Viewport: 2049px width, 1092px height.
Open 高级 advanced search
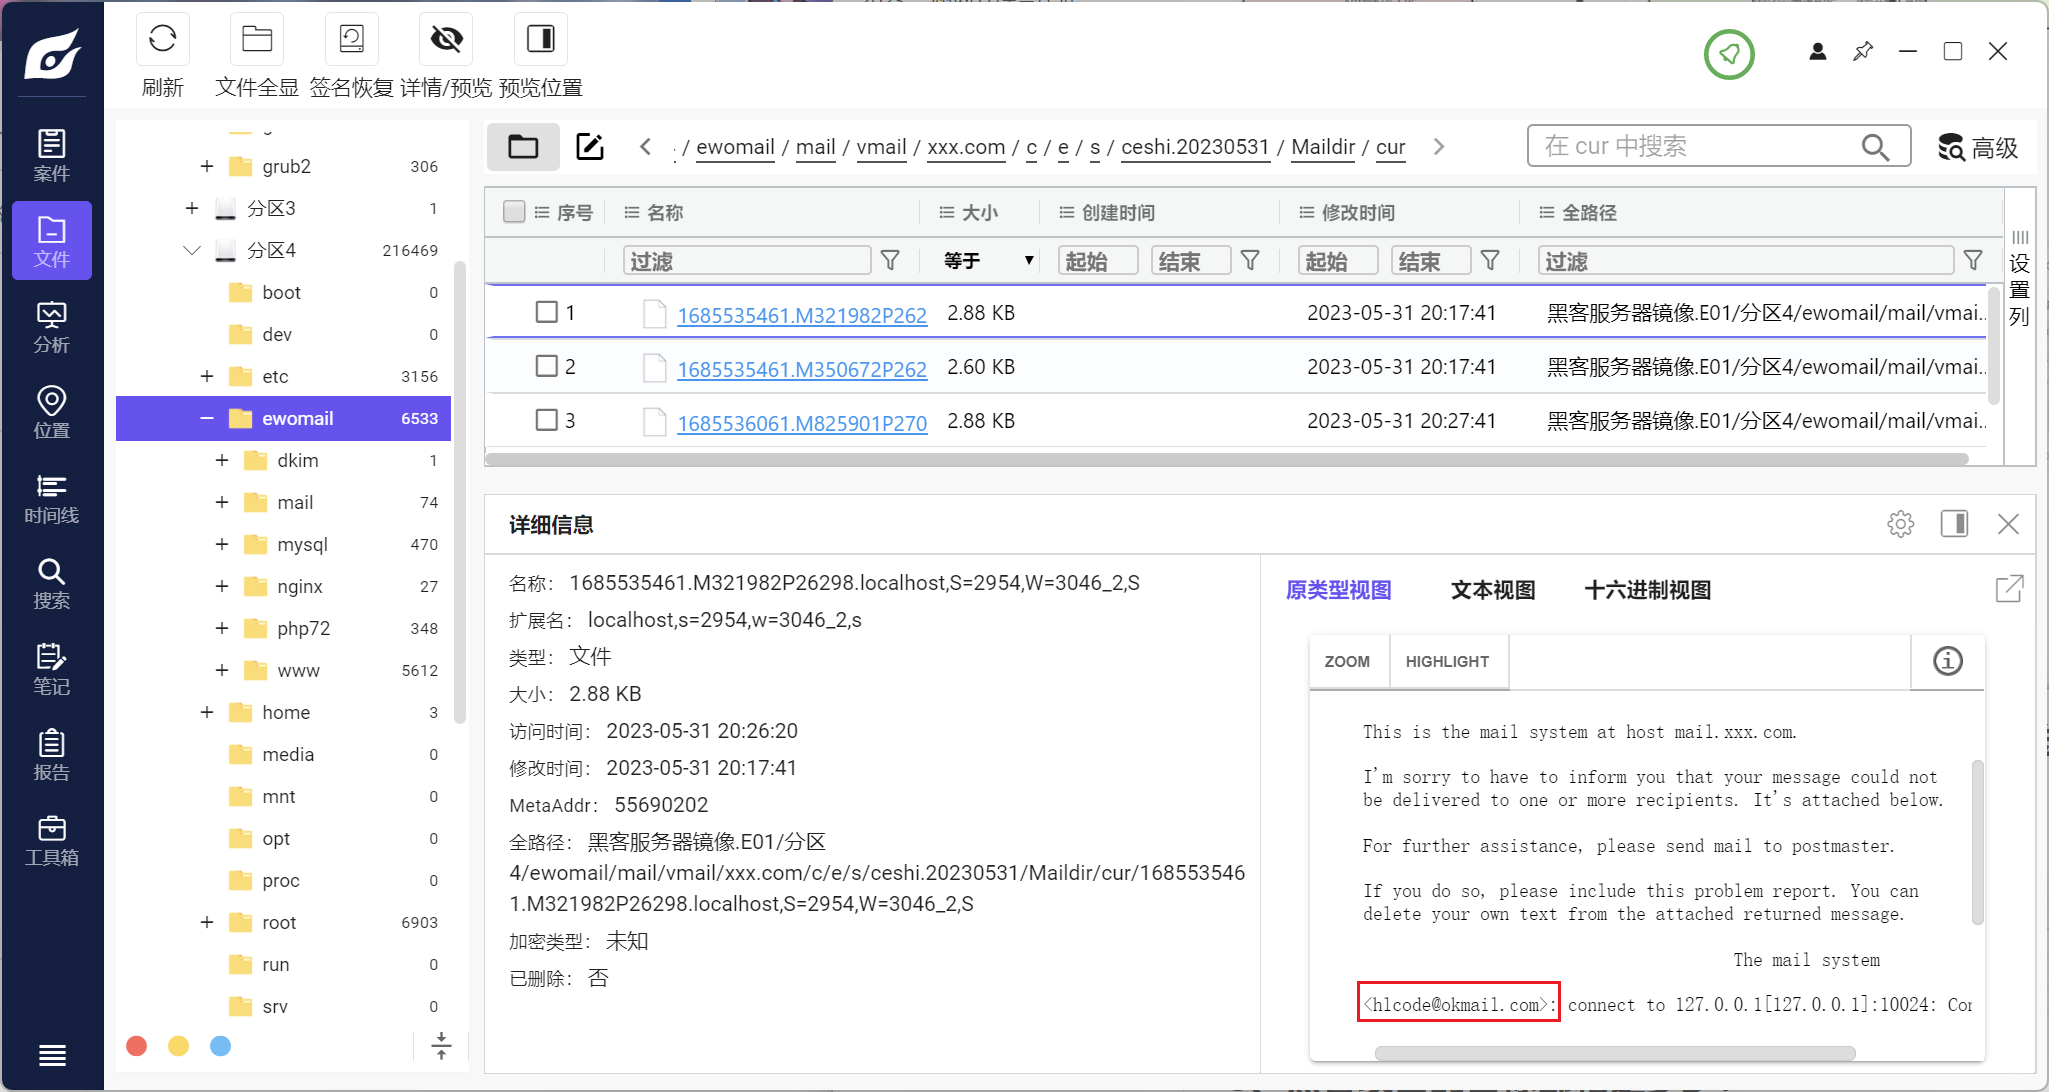pos(1978,147)
